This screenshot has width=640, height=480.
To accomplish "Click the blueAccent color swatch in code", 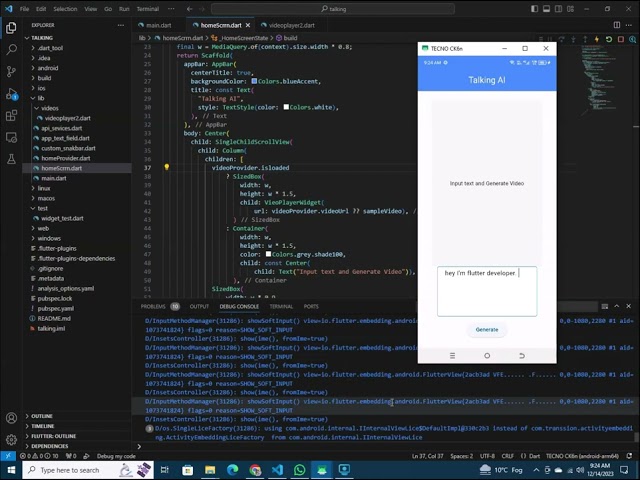I will [254, 81].
